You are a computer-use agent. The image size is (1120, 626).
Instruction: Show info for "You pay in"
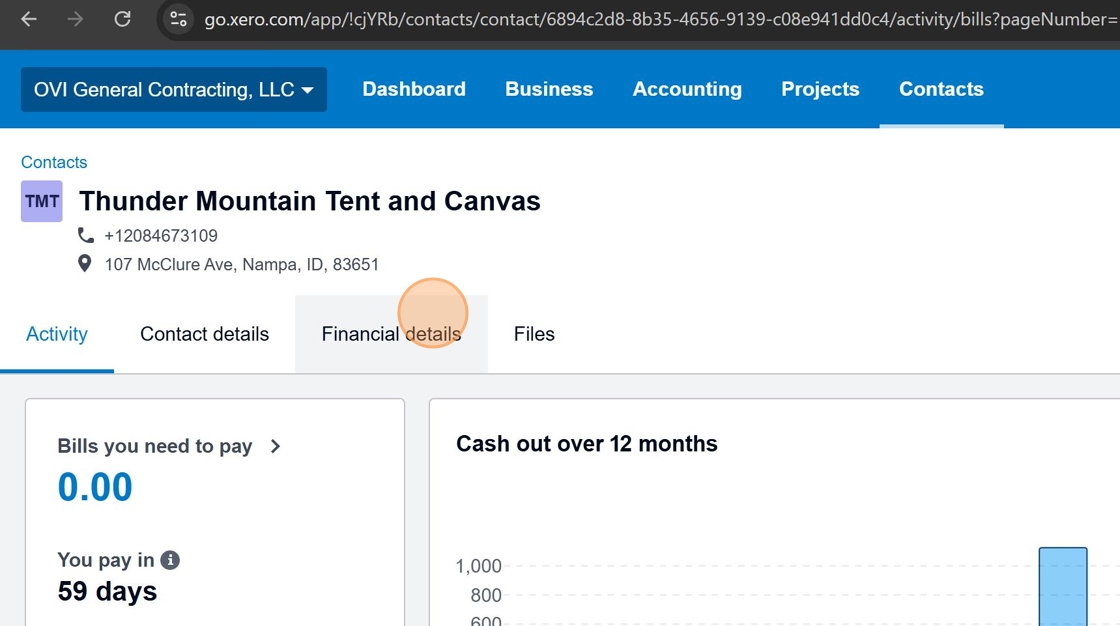point(170,560)
